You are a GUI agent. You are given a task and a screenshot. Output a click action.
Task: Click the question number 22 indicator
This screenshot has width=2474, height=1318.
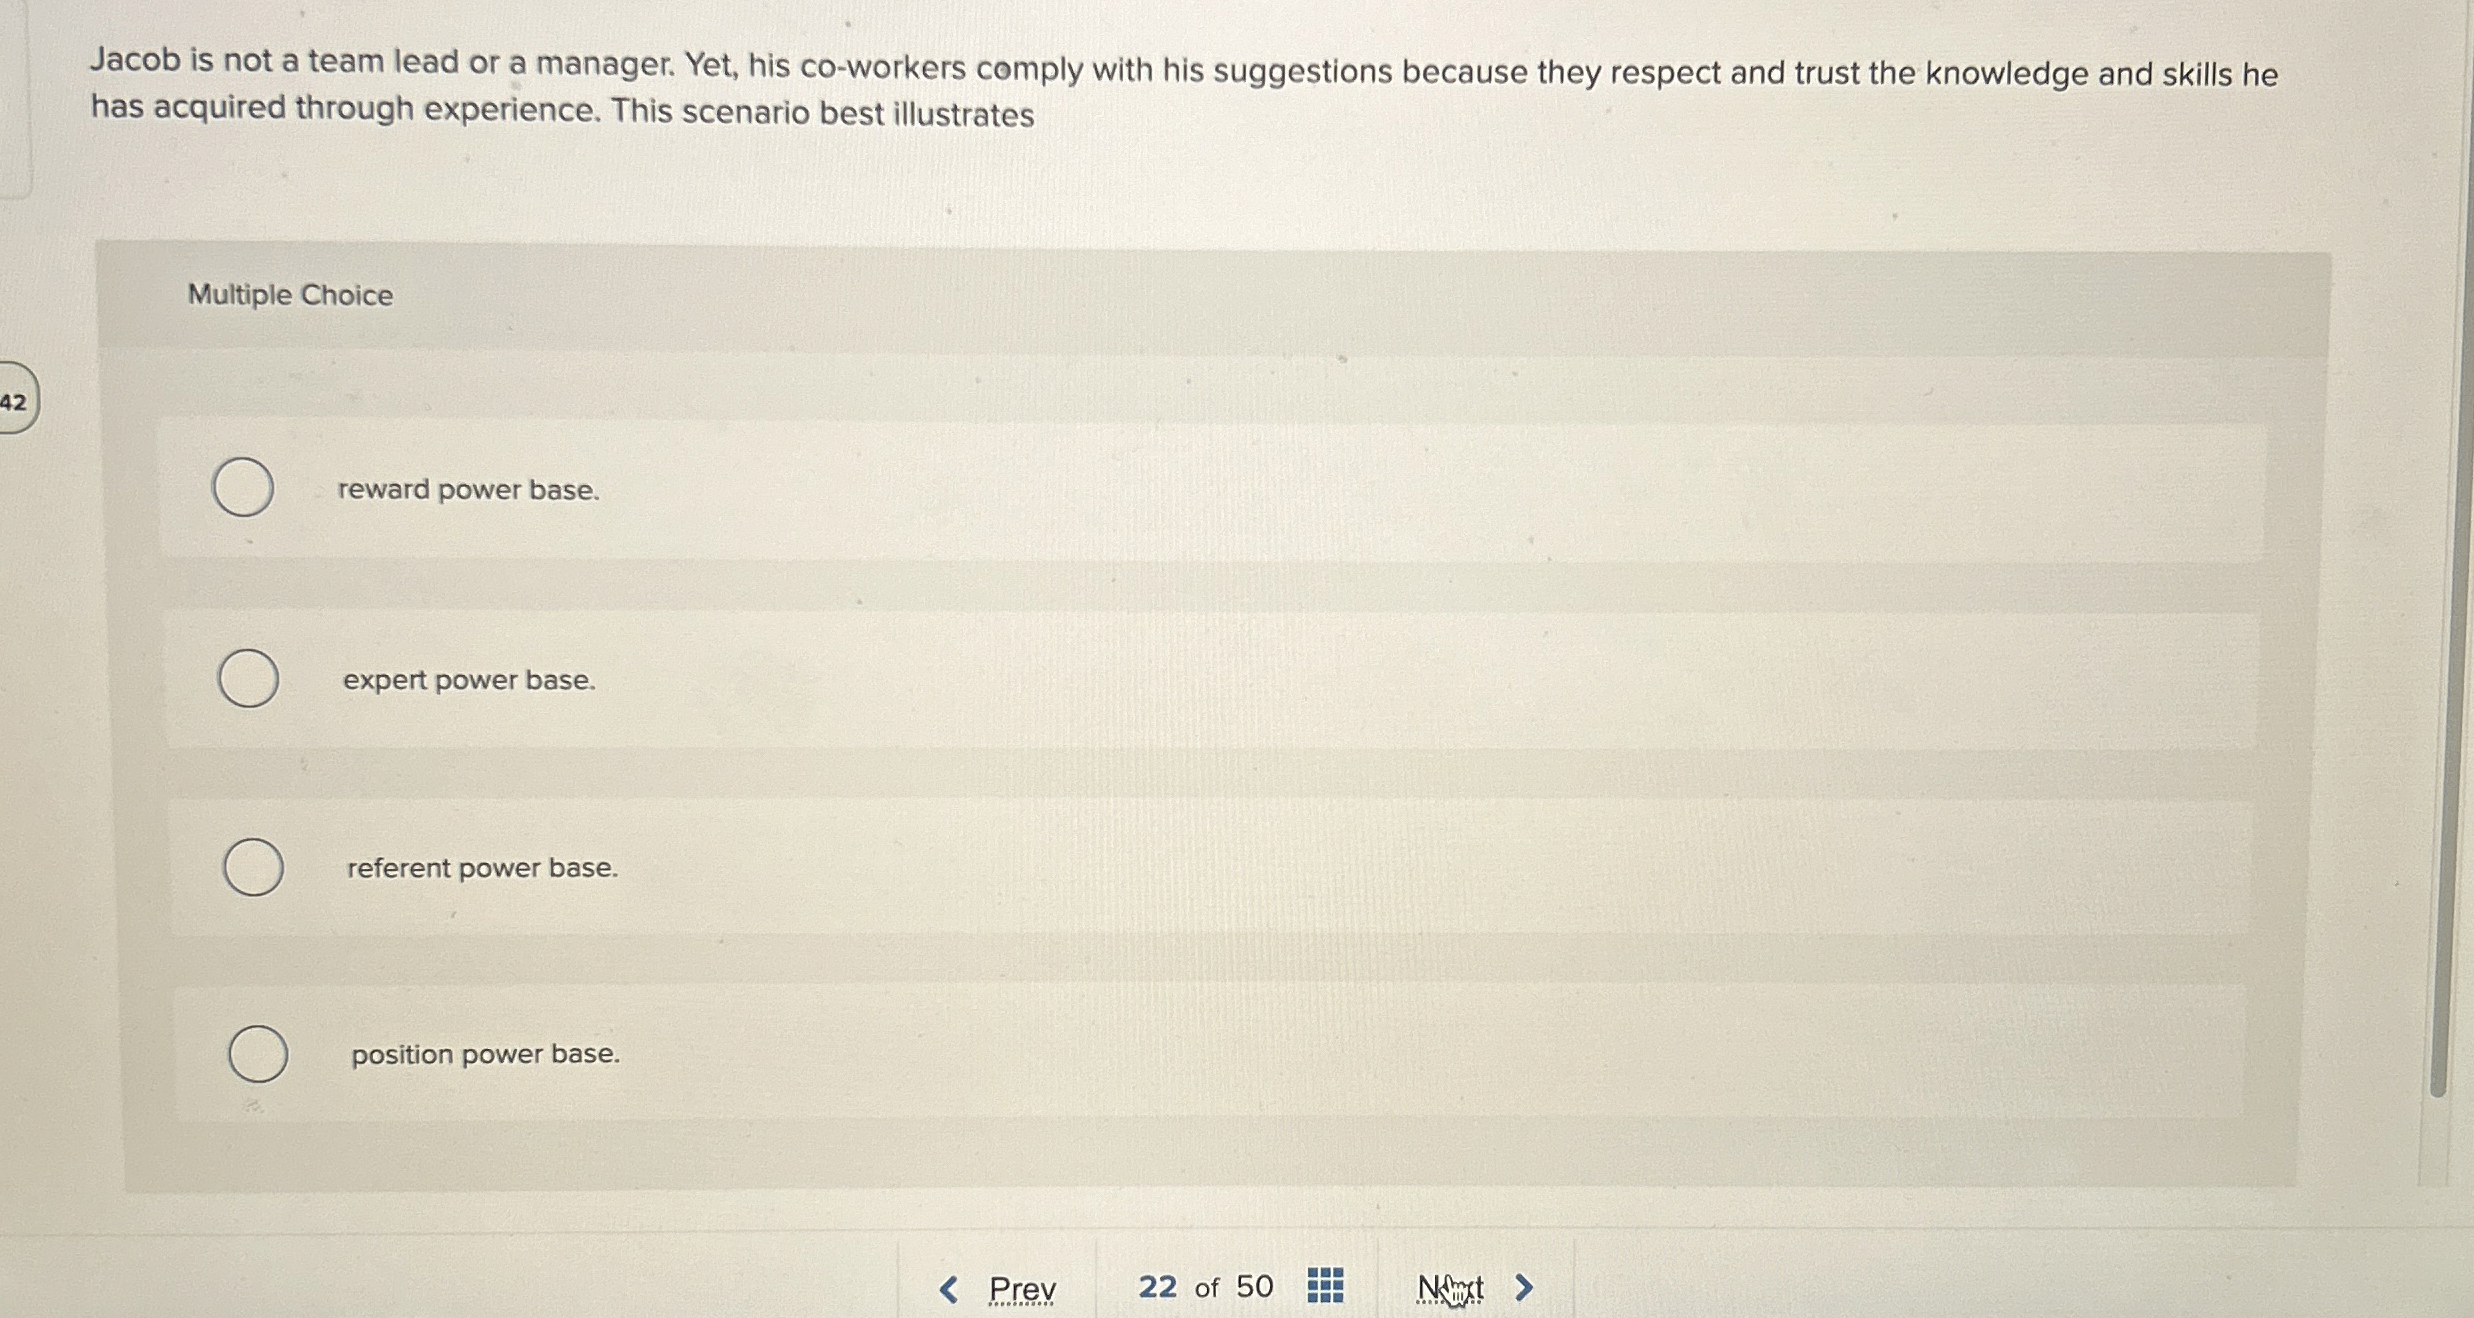pos(1157,1285)
